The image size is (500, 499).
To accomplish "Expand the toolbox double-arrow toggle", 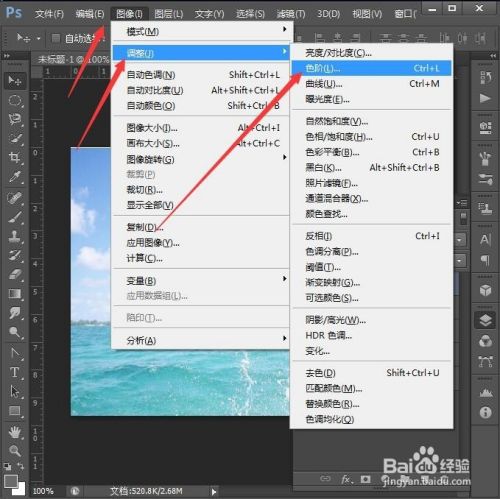I will point(7,56).
